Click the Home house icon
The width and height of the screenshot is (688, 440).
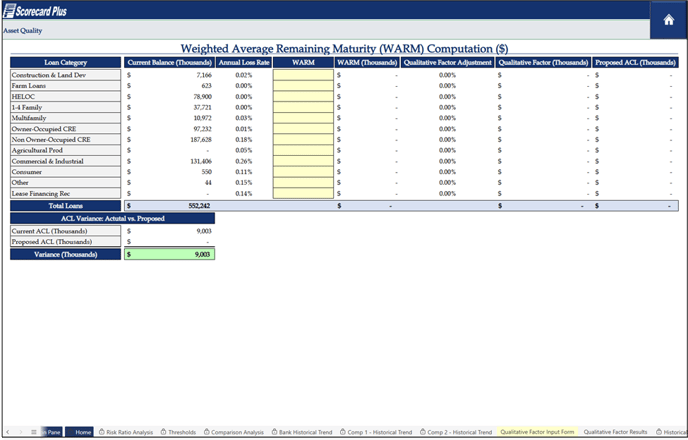click(x=668, y=20)
